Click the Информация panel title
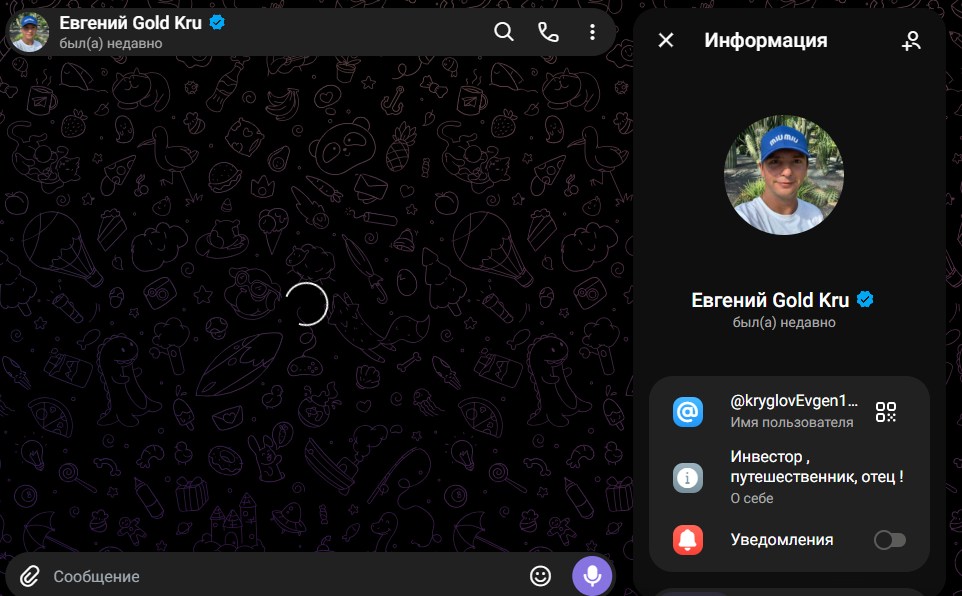The height and width of the screenshot is (596, 962). [x=766, y=41]
